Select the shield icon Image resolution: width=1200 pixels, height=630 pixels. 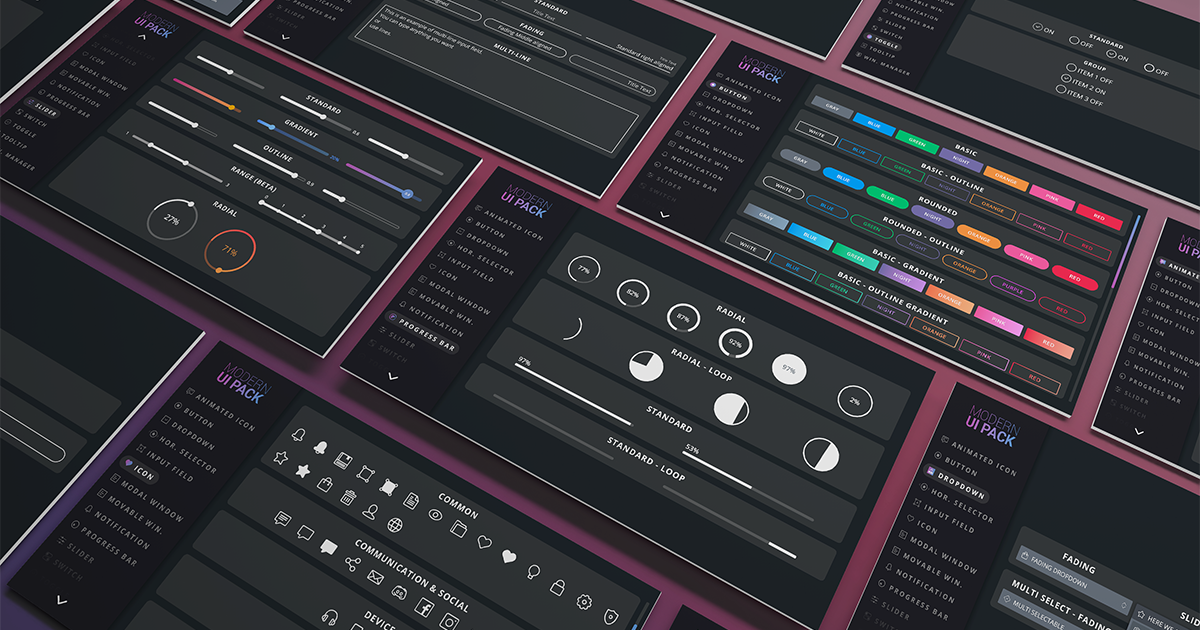[x=610, y=617]
